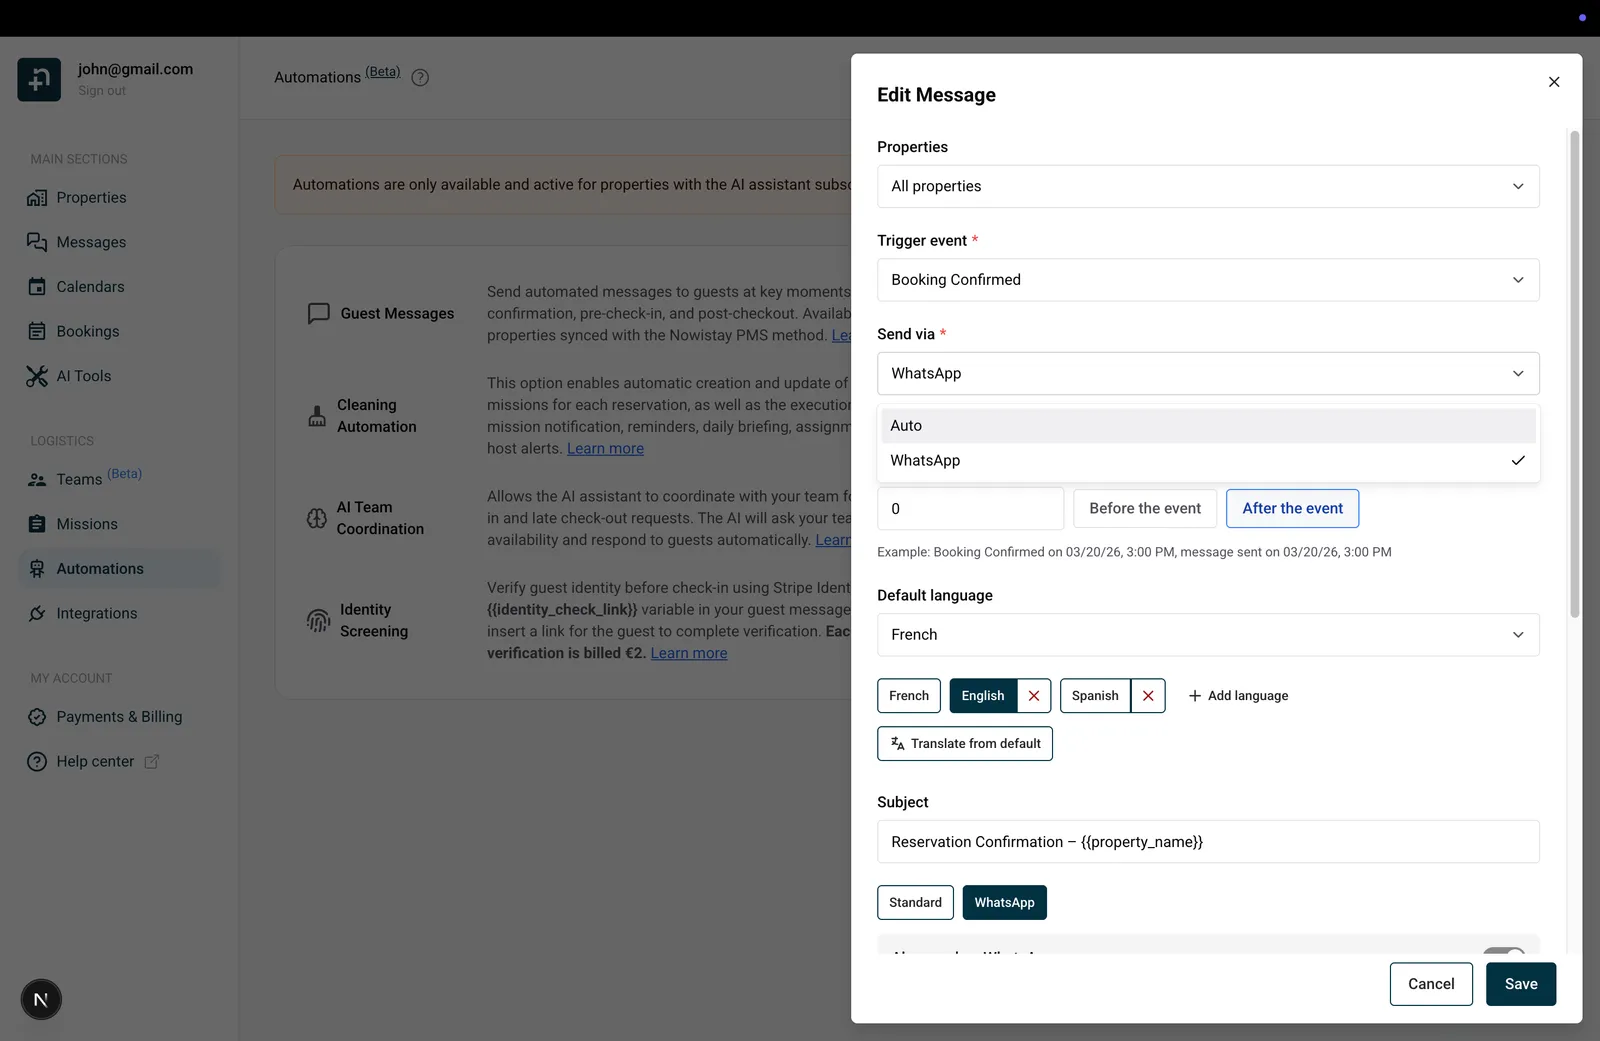The height and width of the screenshot is (1041, 1600).
Task: Remove the English language tag
Action: tap(1034, 696)
